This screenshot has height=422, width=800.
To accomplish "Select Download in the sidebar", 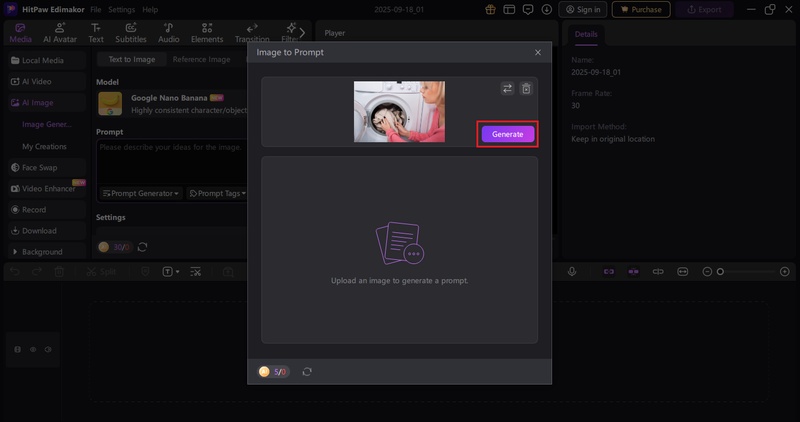I will pyautogui.click(x=47, y=231).
